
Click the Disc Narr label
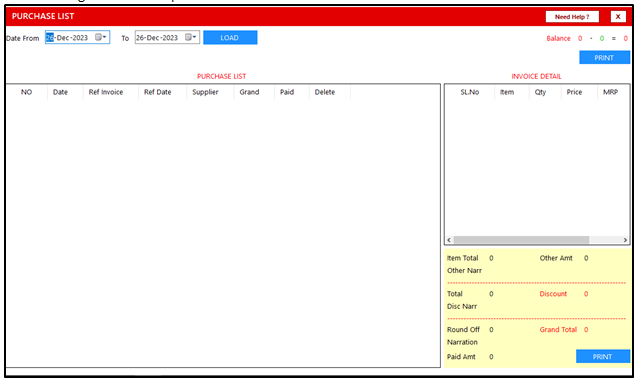tap(462, 306)
